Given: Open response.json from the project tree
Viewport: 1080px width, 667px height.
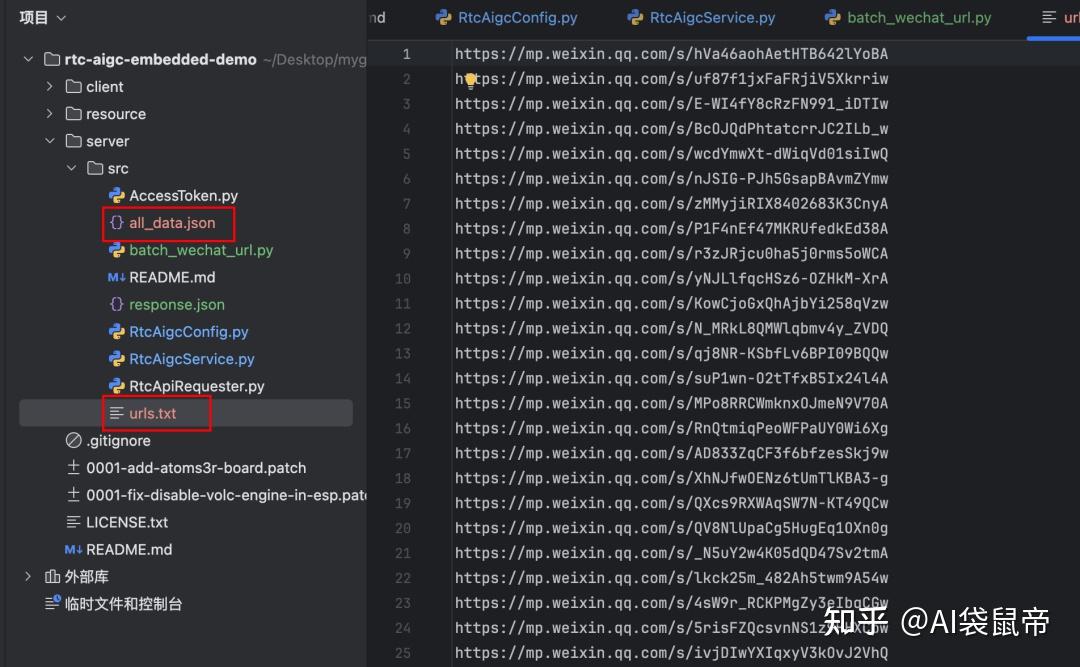Looking at the screenshot, I should [177, 305].
